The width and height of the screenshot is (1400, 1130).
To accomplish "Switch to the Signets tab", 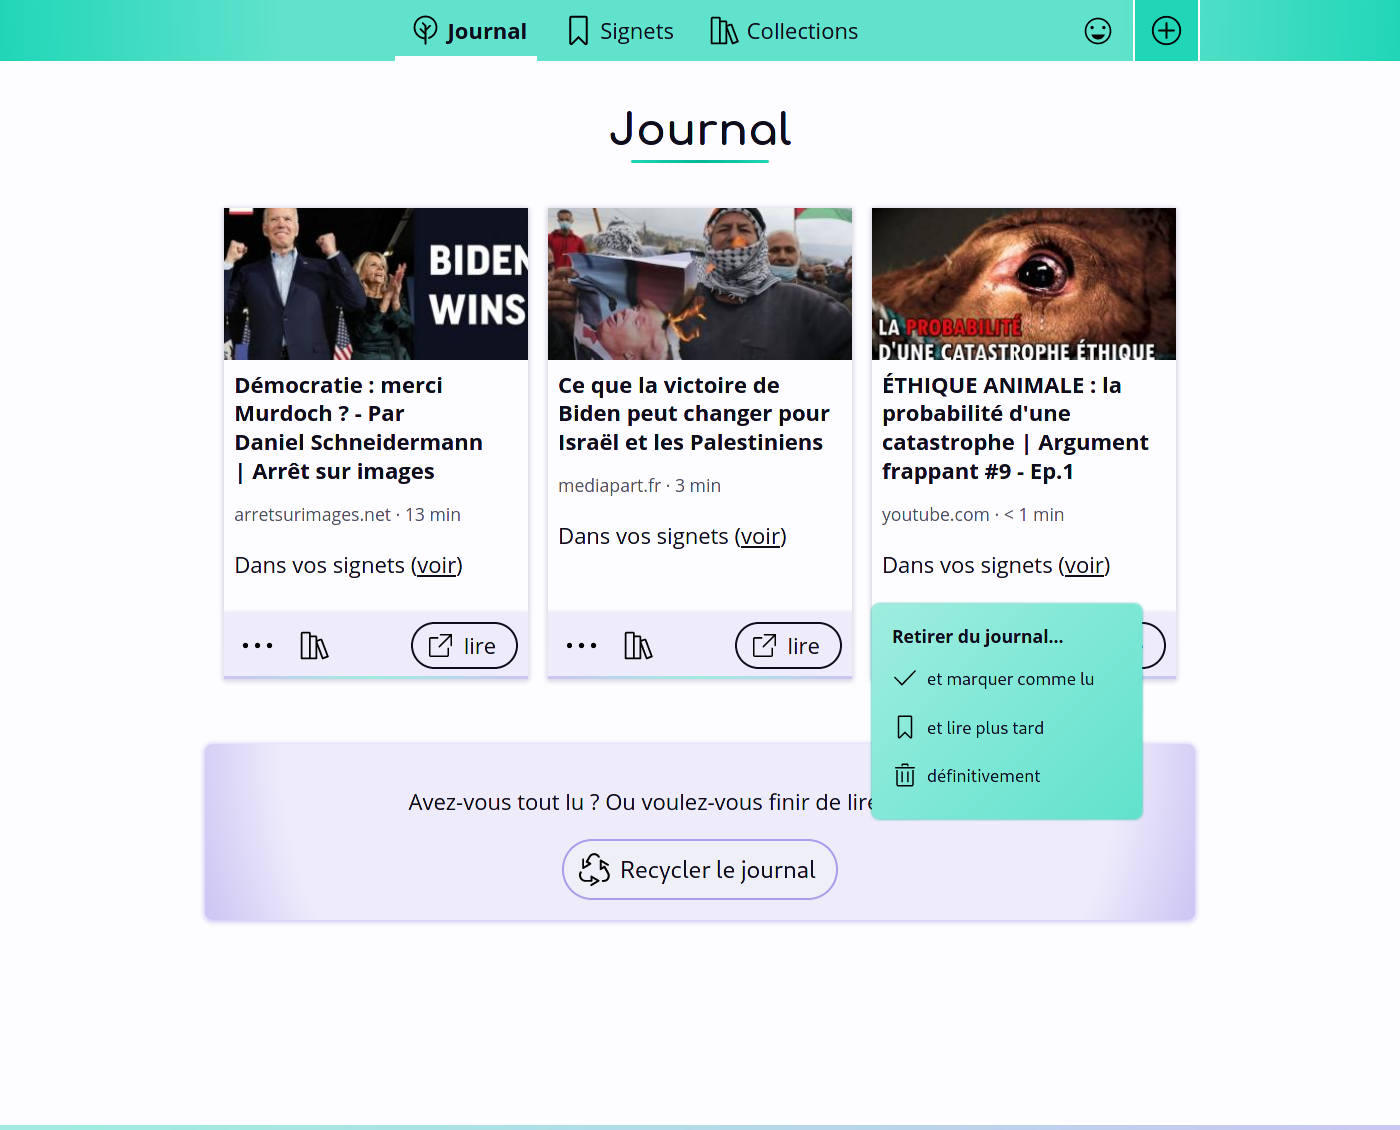I will click(x=619, y=30).
